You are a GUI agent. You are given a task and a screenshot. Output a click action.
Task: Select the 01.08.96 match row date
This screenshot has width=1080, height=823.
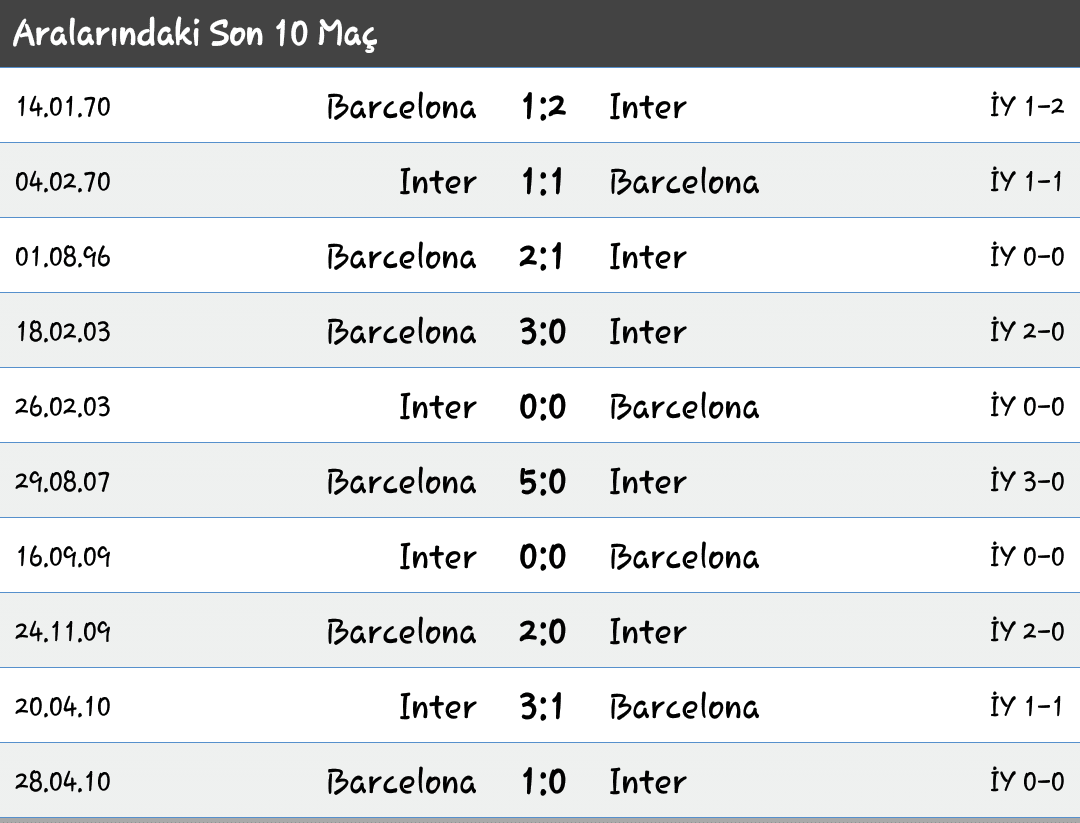pyautogui.click(x=63, y=257)
